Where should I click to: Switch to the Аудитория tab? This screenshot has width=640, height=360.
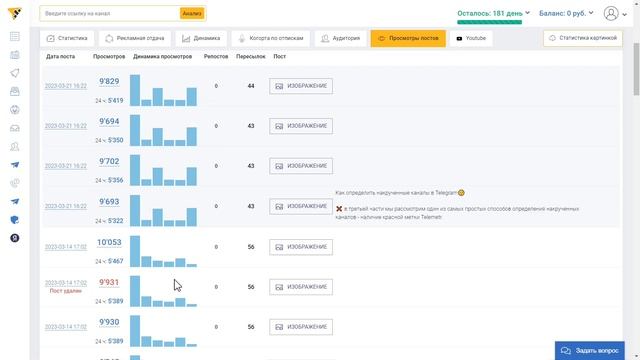(x=340, y=38)
